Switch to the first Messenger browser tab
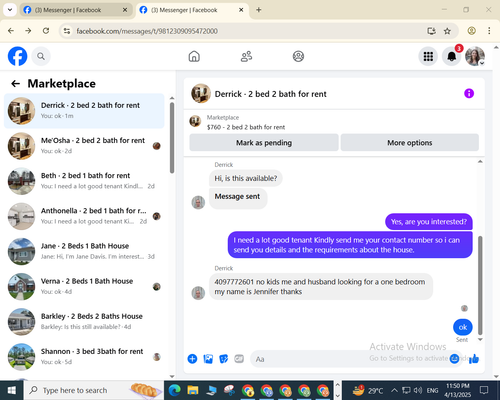The height and width of the screenshot is (400, 500). [75, 10]
